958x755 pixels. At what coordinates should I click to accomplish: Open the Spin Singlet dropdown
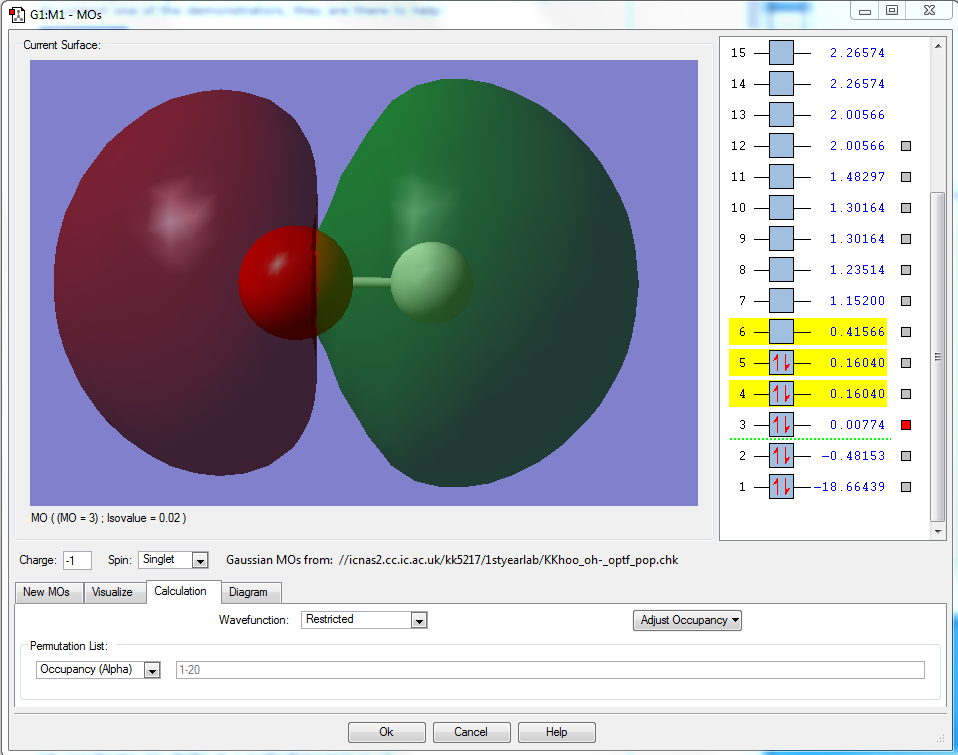click(199, 560)
